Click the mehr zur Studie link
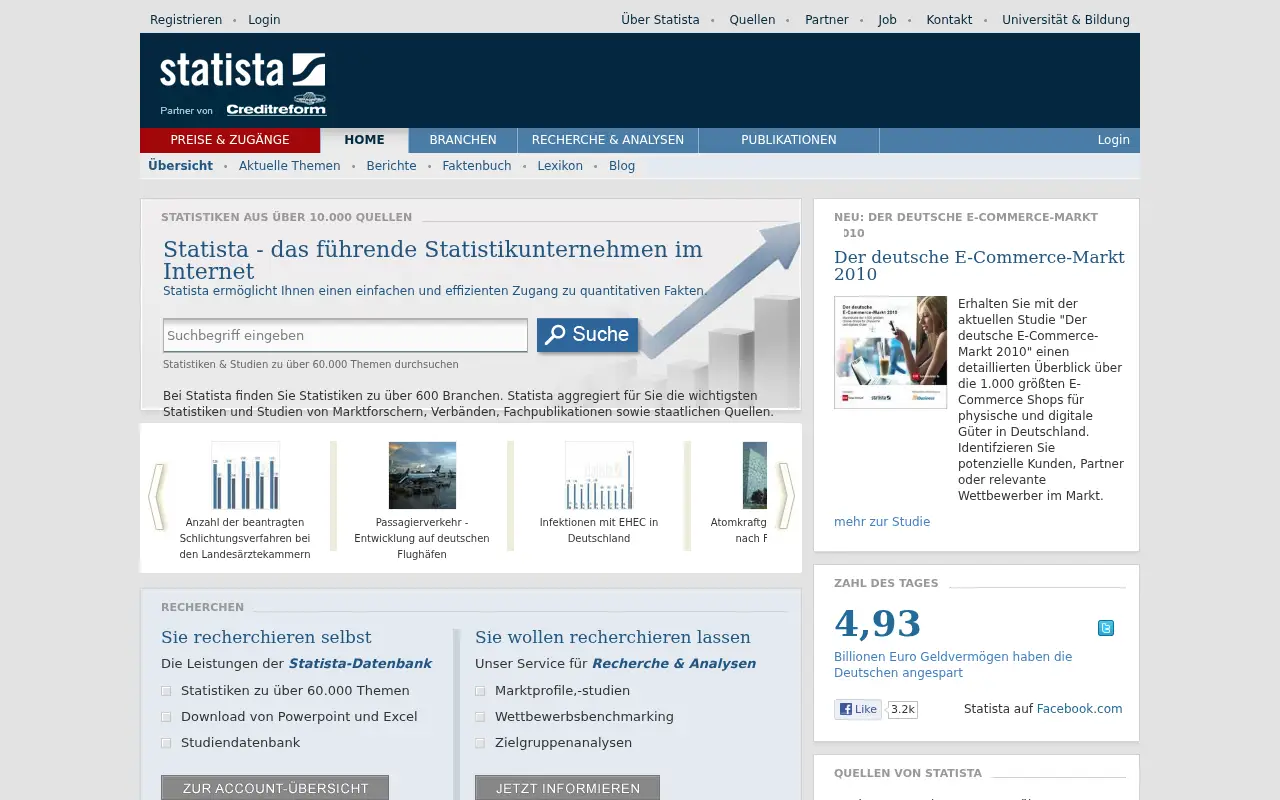The width and height of the screenshot is (1280, 800). 882,522
